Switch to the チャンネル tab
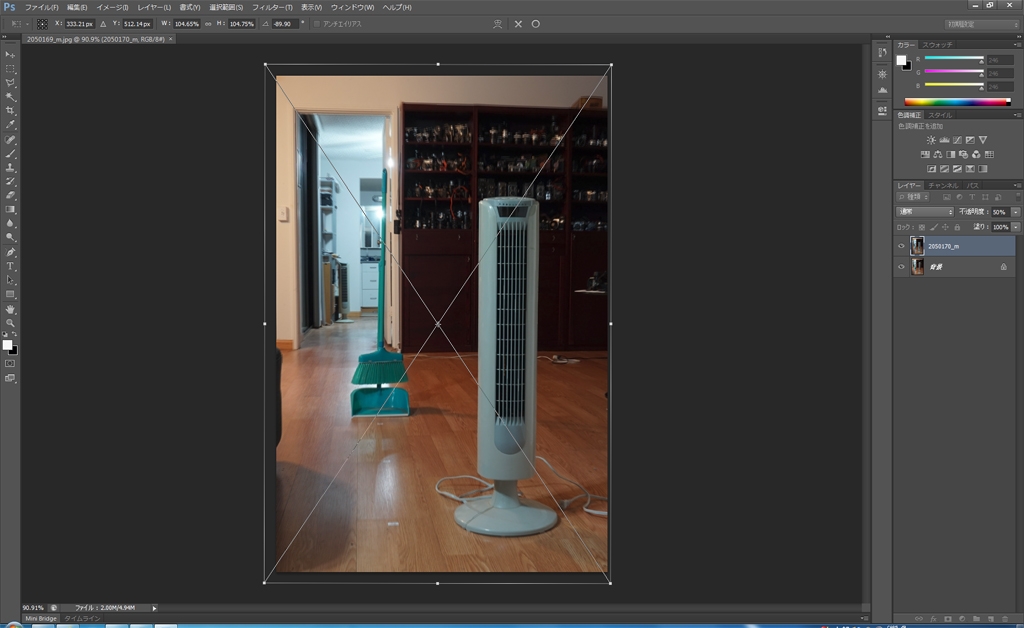This screenshot has width=1024, height=628. (x=943, y=186)
